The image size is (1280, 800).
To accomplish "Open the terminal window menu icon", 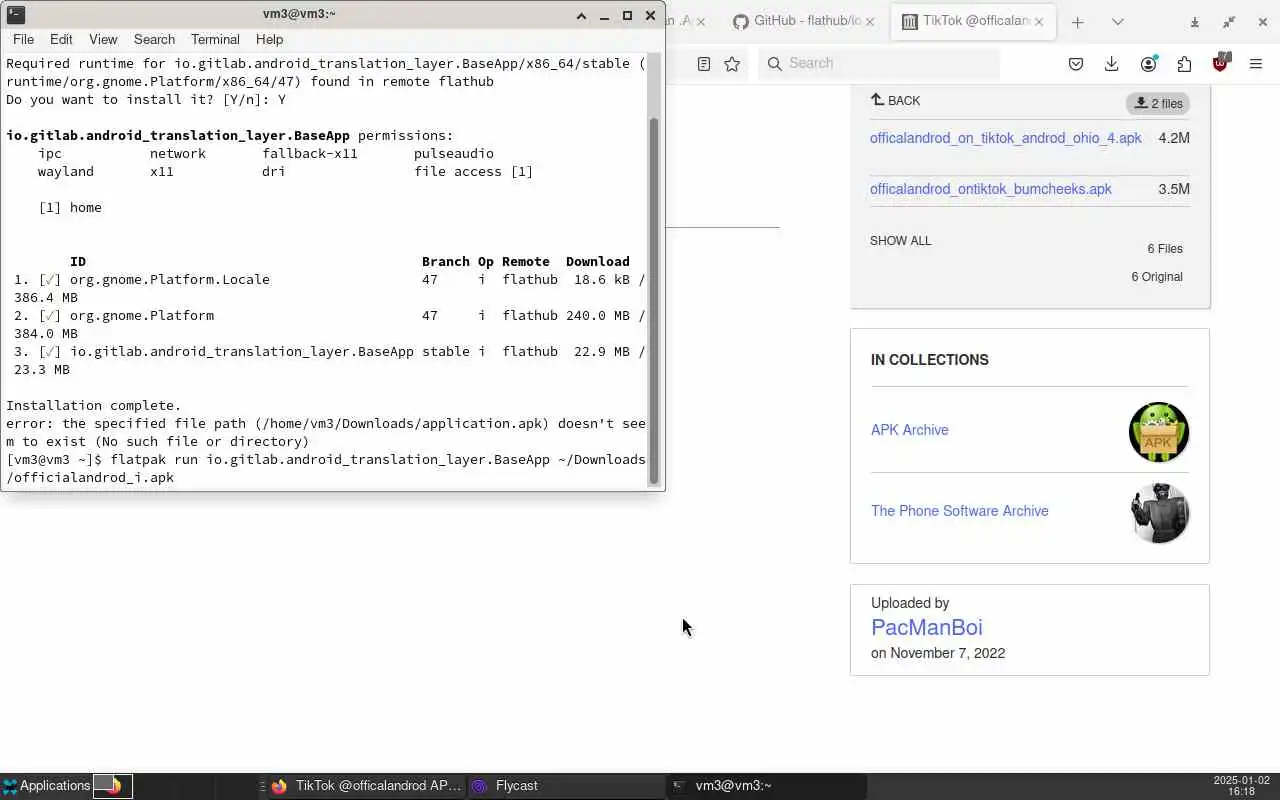I will 15,15.
